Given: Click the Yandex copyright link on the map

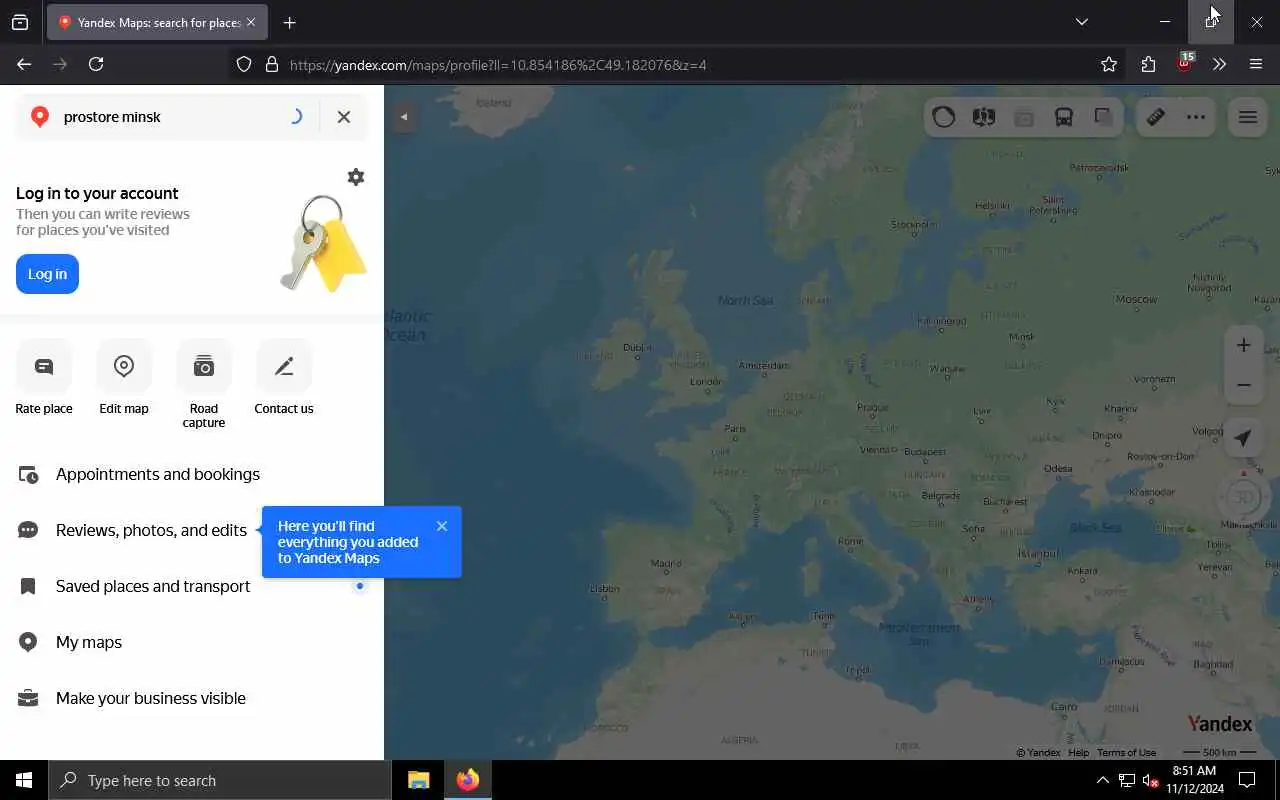Looking at the screenshot, I should (1038, 752).
